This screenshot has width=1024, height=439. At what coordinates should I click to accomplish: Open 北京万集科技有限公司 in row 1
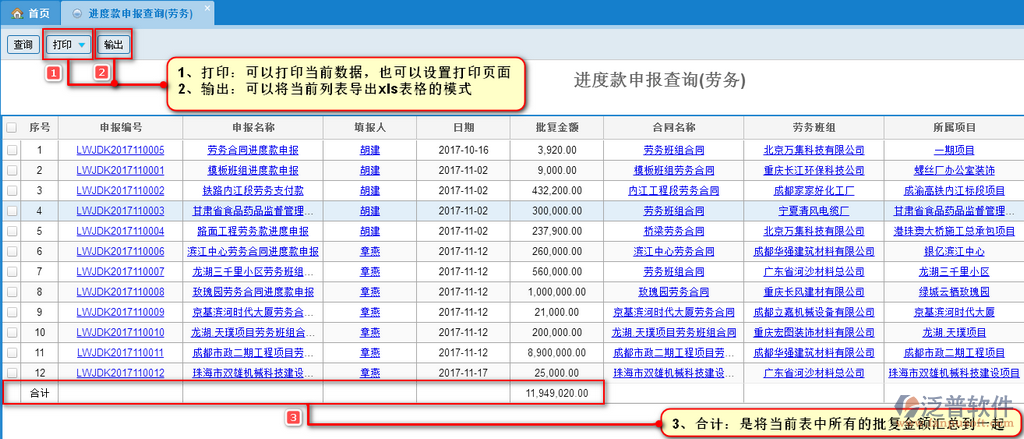coord(813,150)
